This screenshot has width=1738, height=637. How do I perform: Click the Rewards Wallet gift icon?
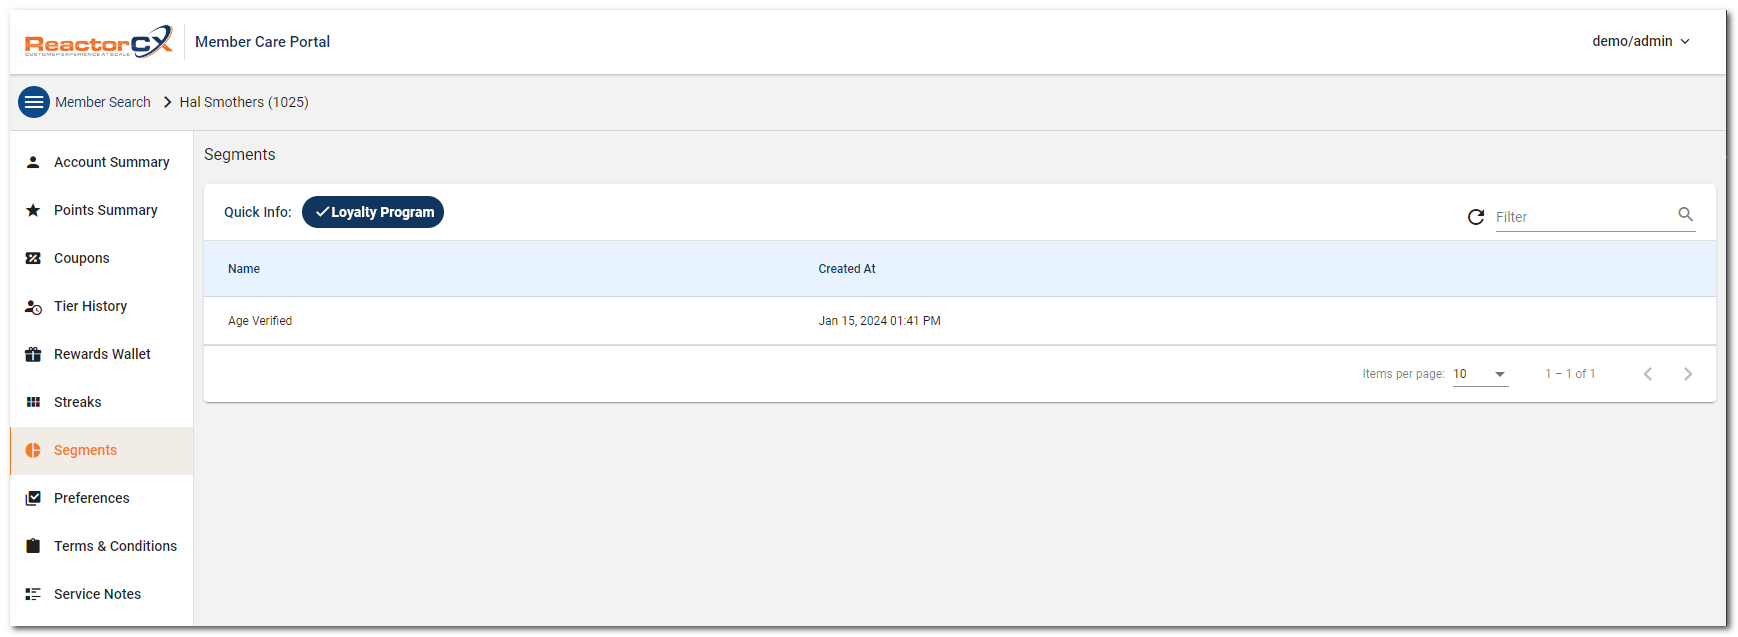(x=33, y=354)
